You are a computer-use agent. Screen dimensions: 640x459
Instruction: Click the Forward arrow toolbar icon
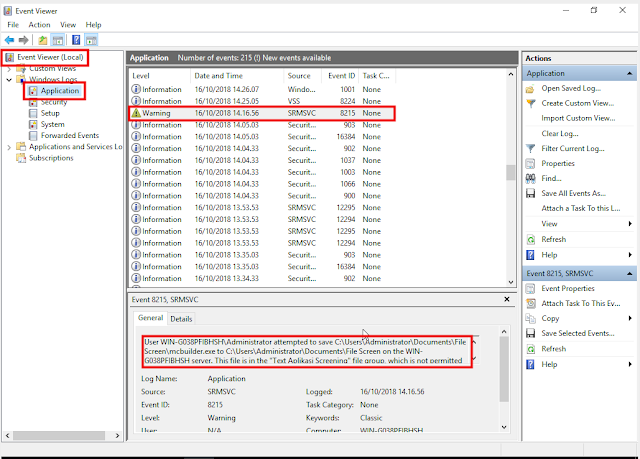[23, 40]
